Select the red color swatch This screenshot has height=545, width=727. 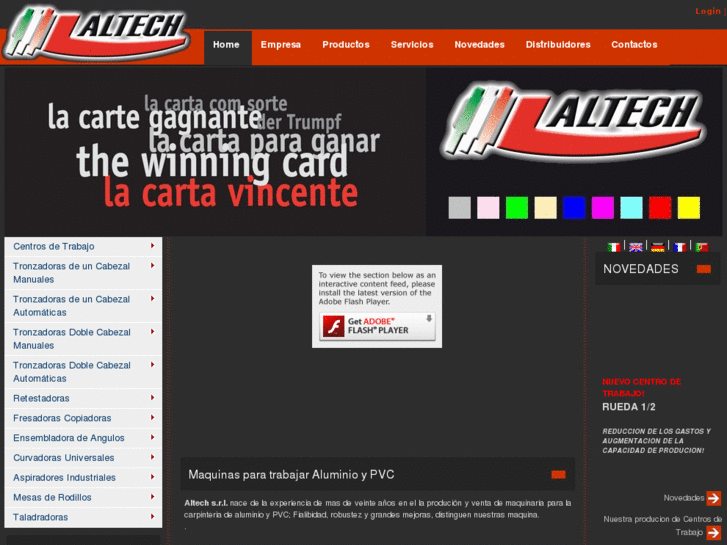[x=660, y=207]
